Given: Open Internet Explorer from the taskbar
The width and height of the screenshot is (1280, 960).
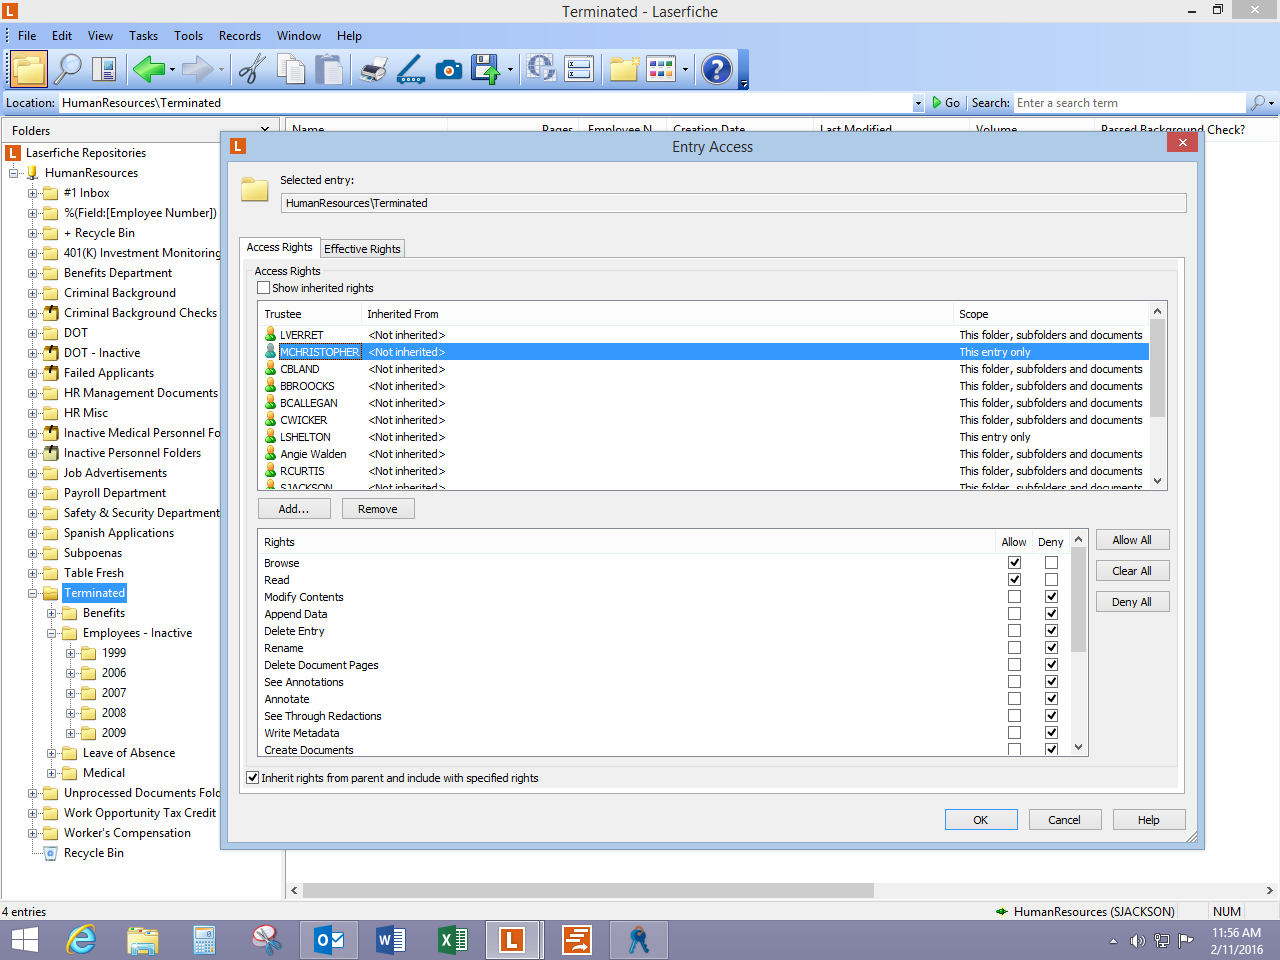Looking at the screenshot, I should [x=81, y=940].
